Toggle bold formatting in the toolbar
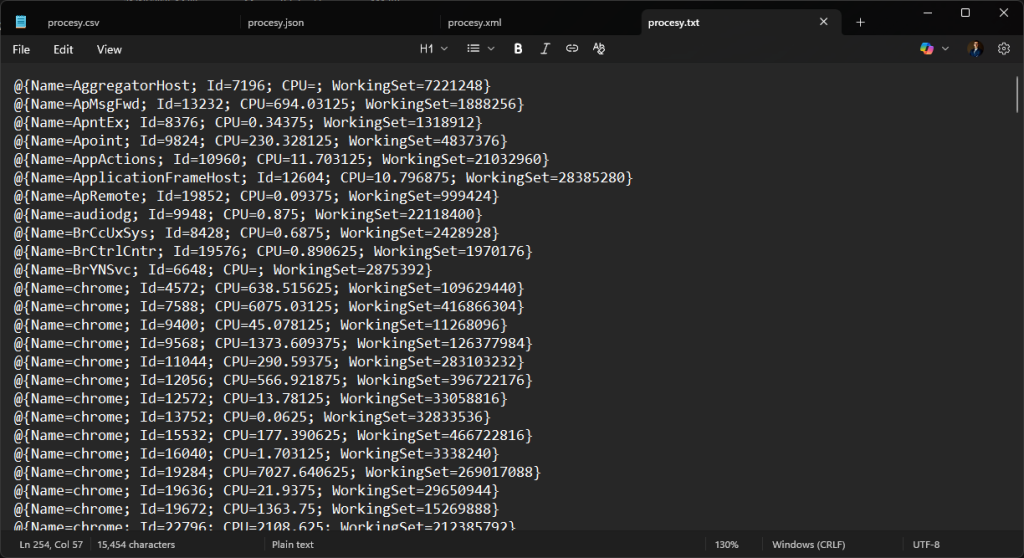 click(x=518, y=48)
